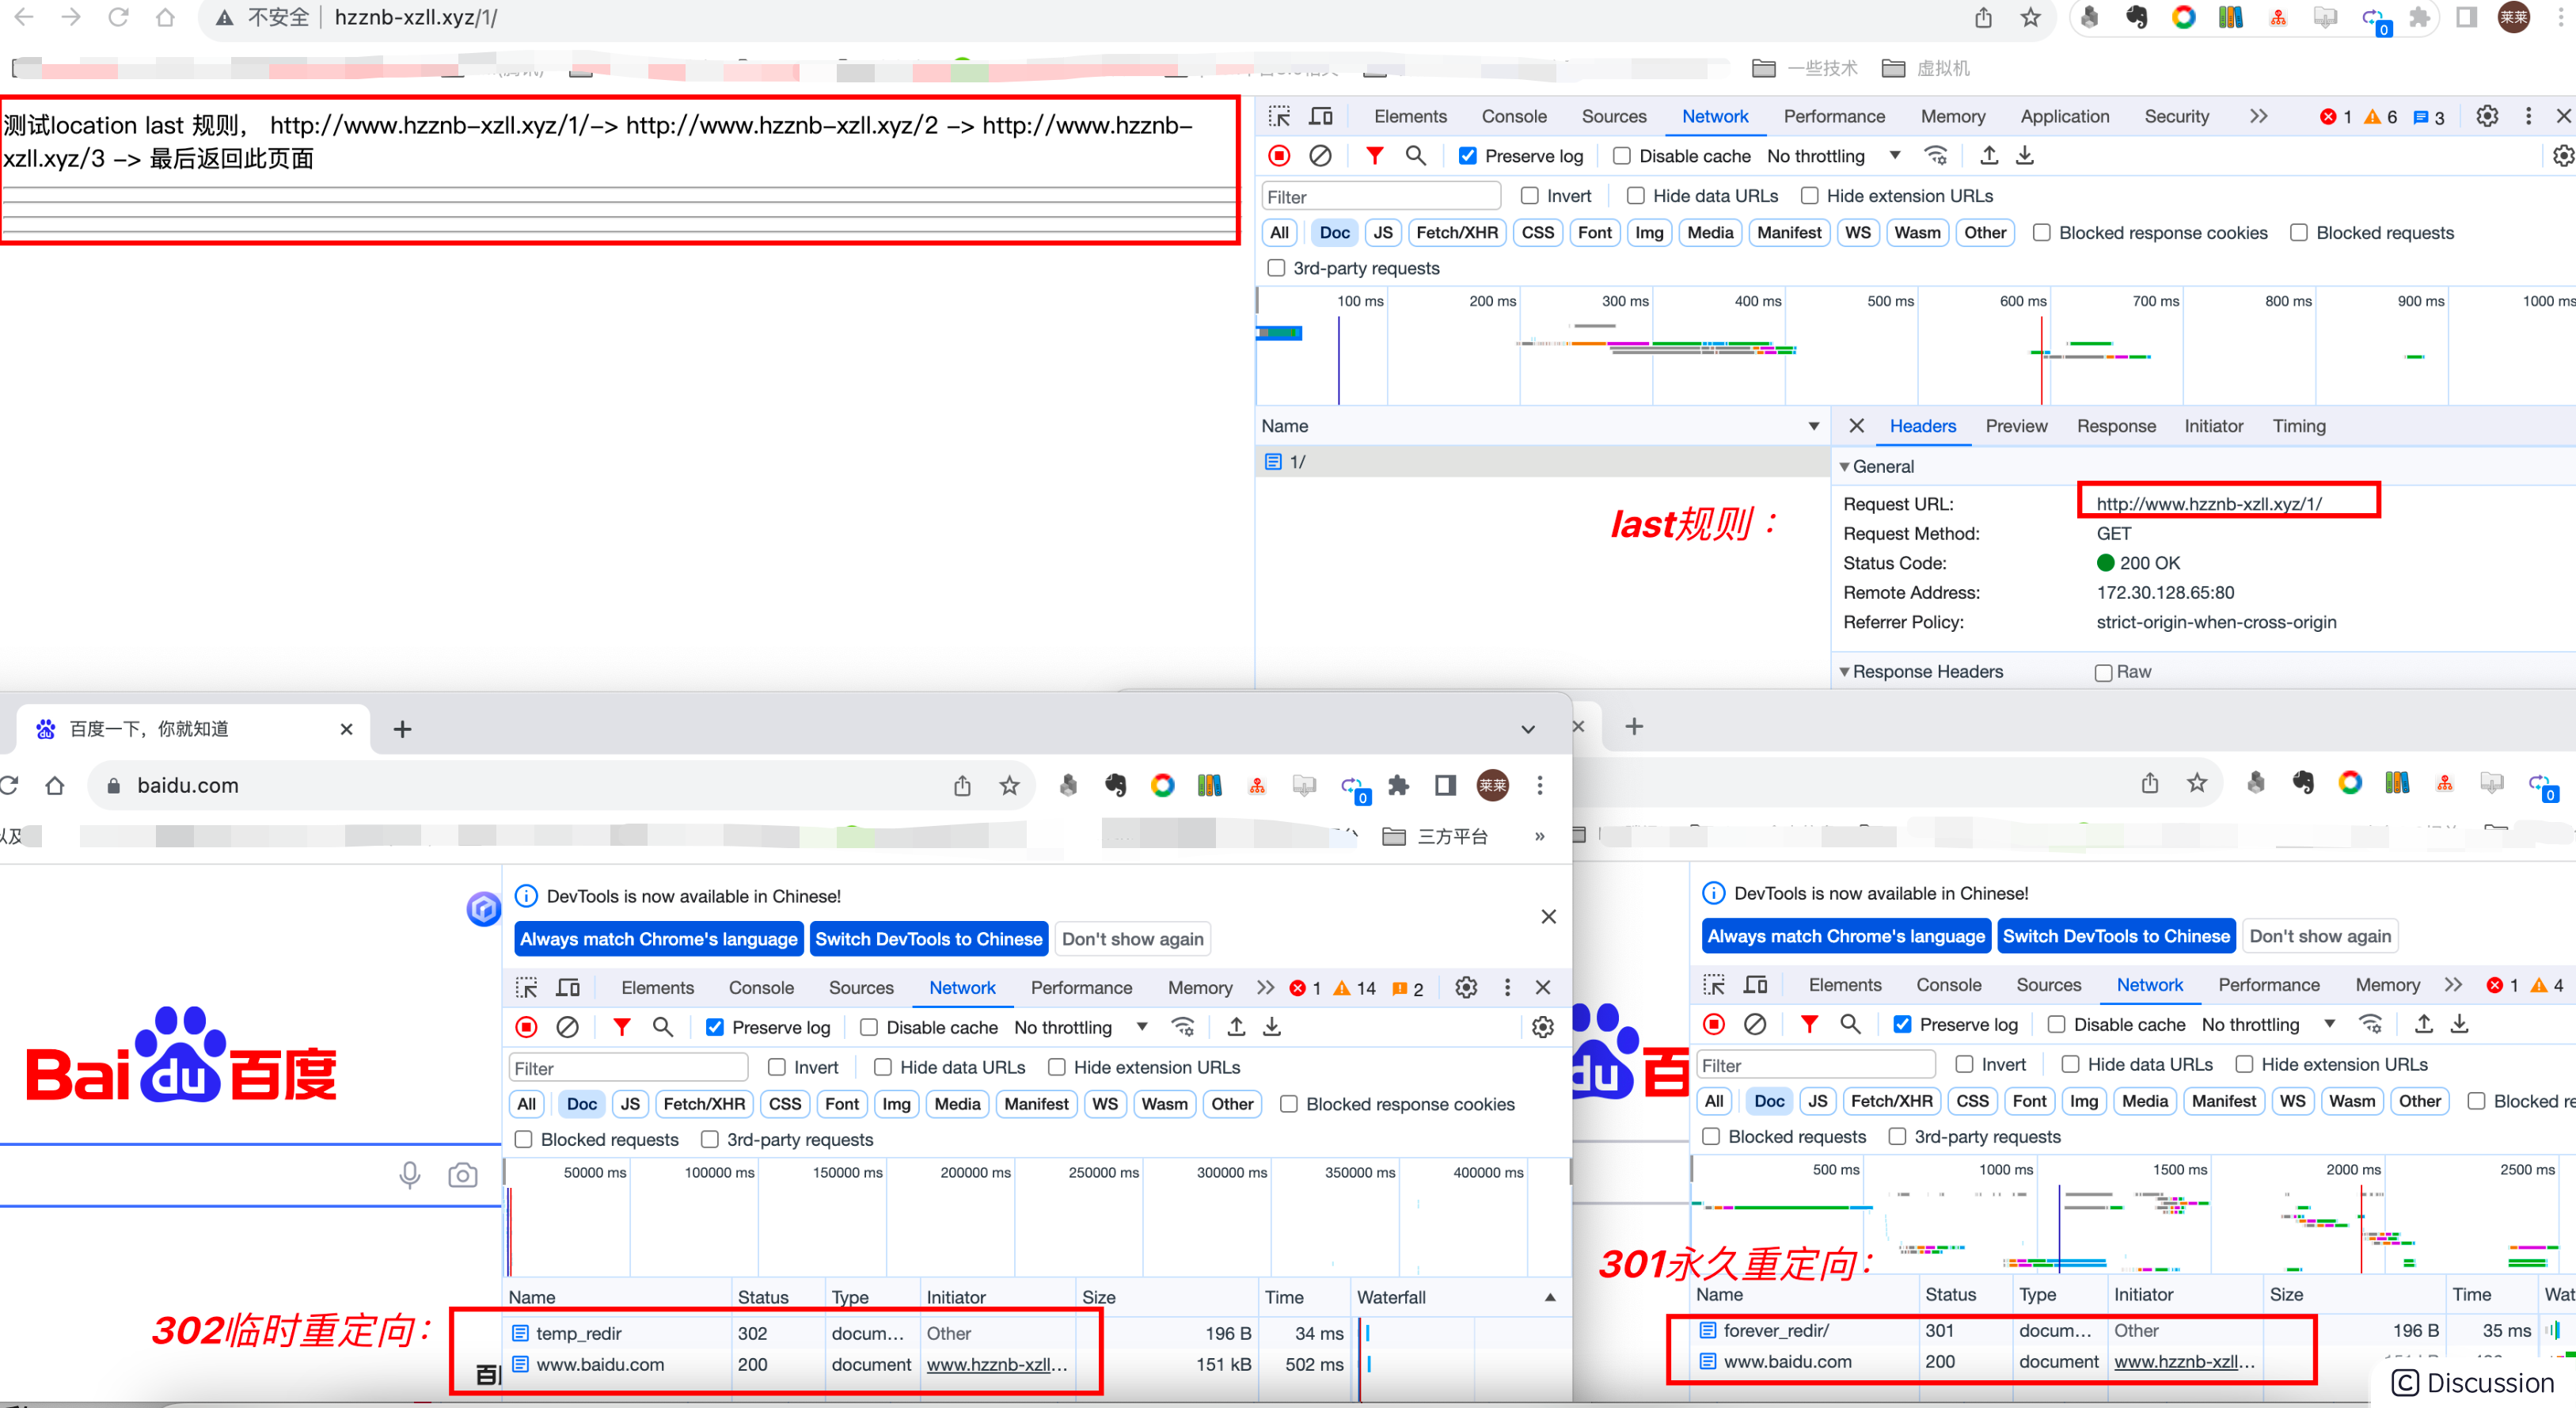Click the Baidu camera image search icon
Viewport: 2576px width, 1408px height.
pos(462,1175)
